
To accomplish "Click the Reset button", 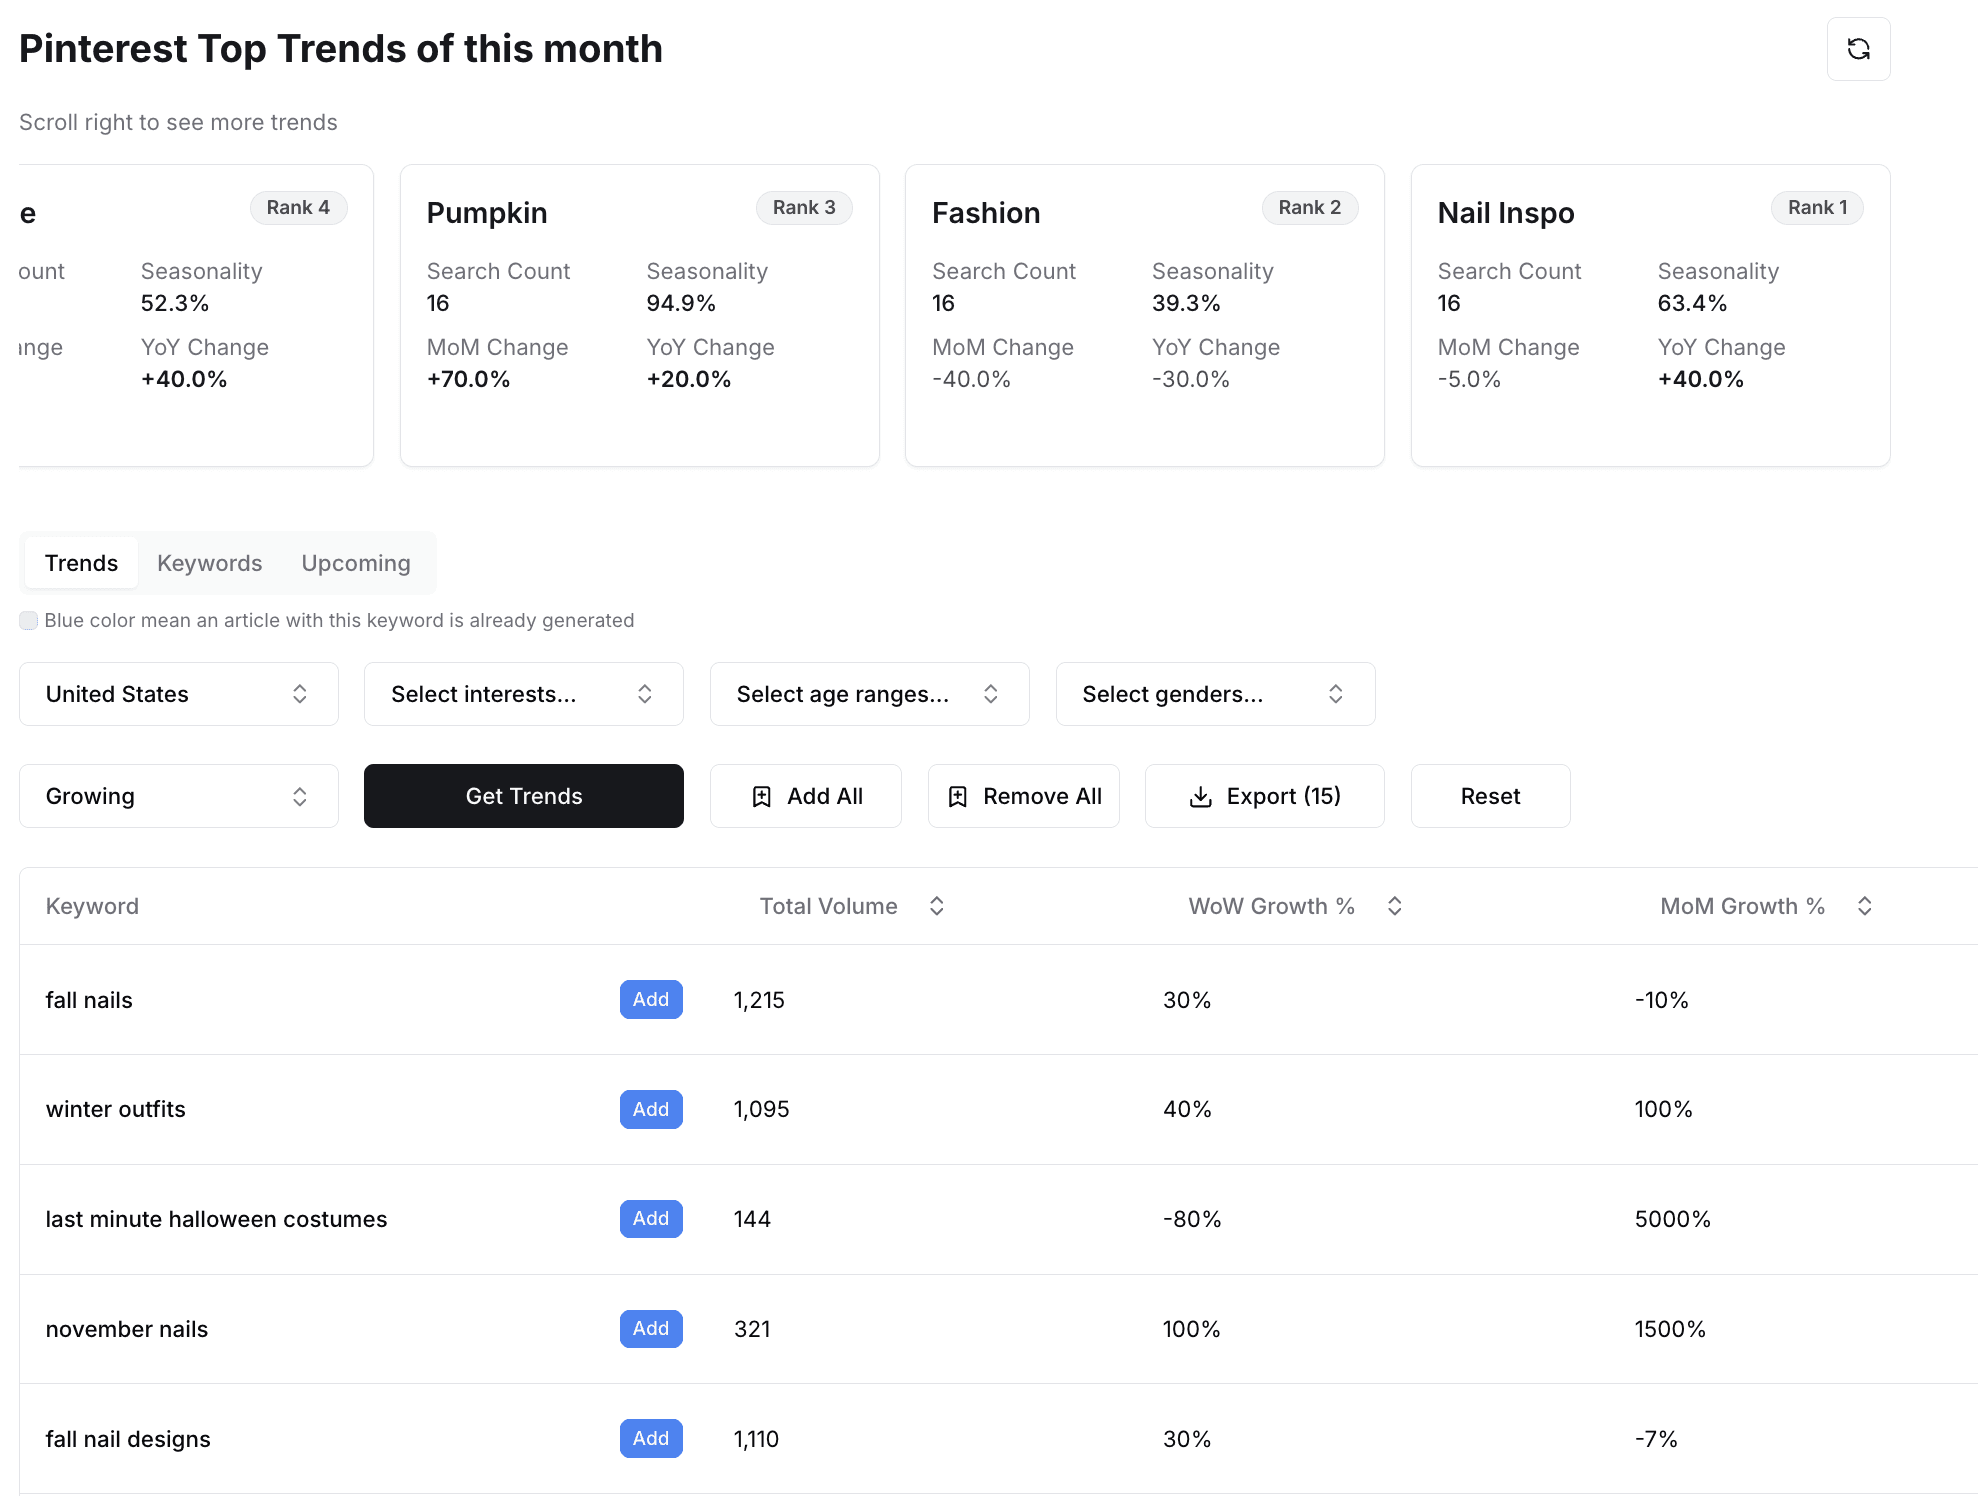I will [x=1489, y=796].
